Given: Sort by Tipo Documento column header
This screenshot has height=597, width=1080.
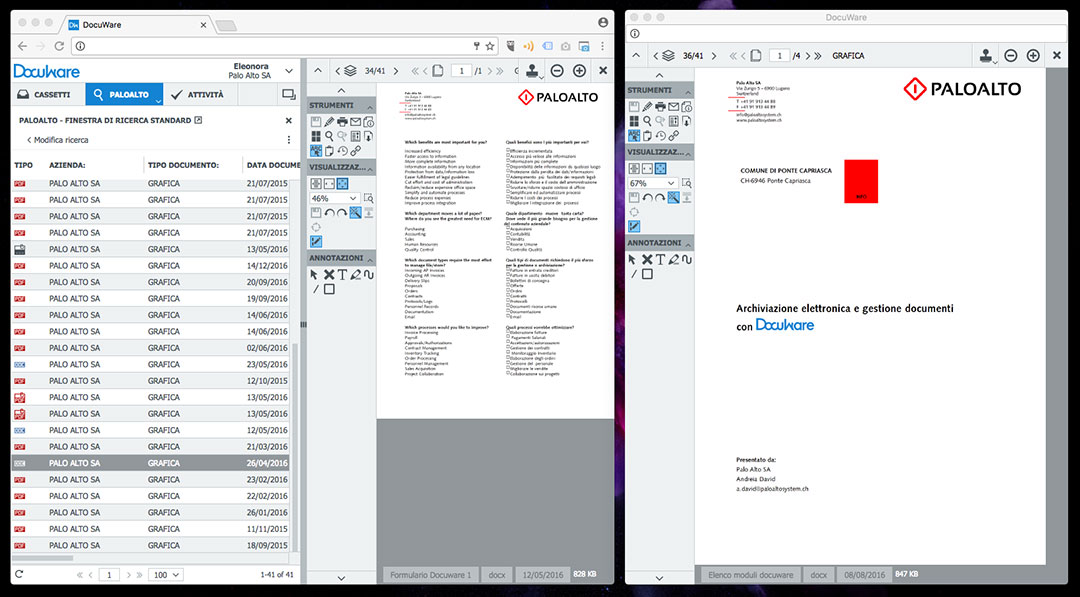Looking at the screenshot, I should tap(183, 165).
